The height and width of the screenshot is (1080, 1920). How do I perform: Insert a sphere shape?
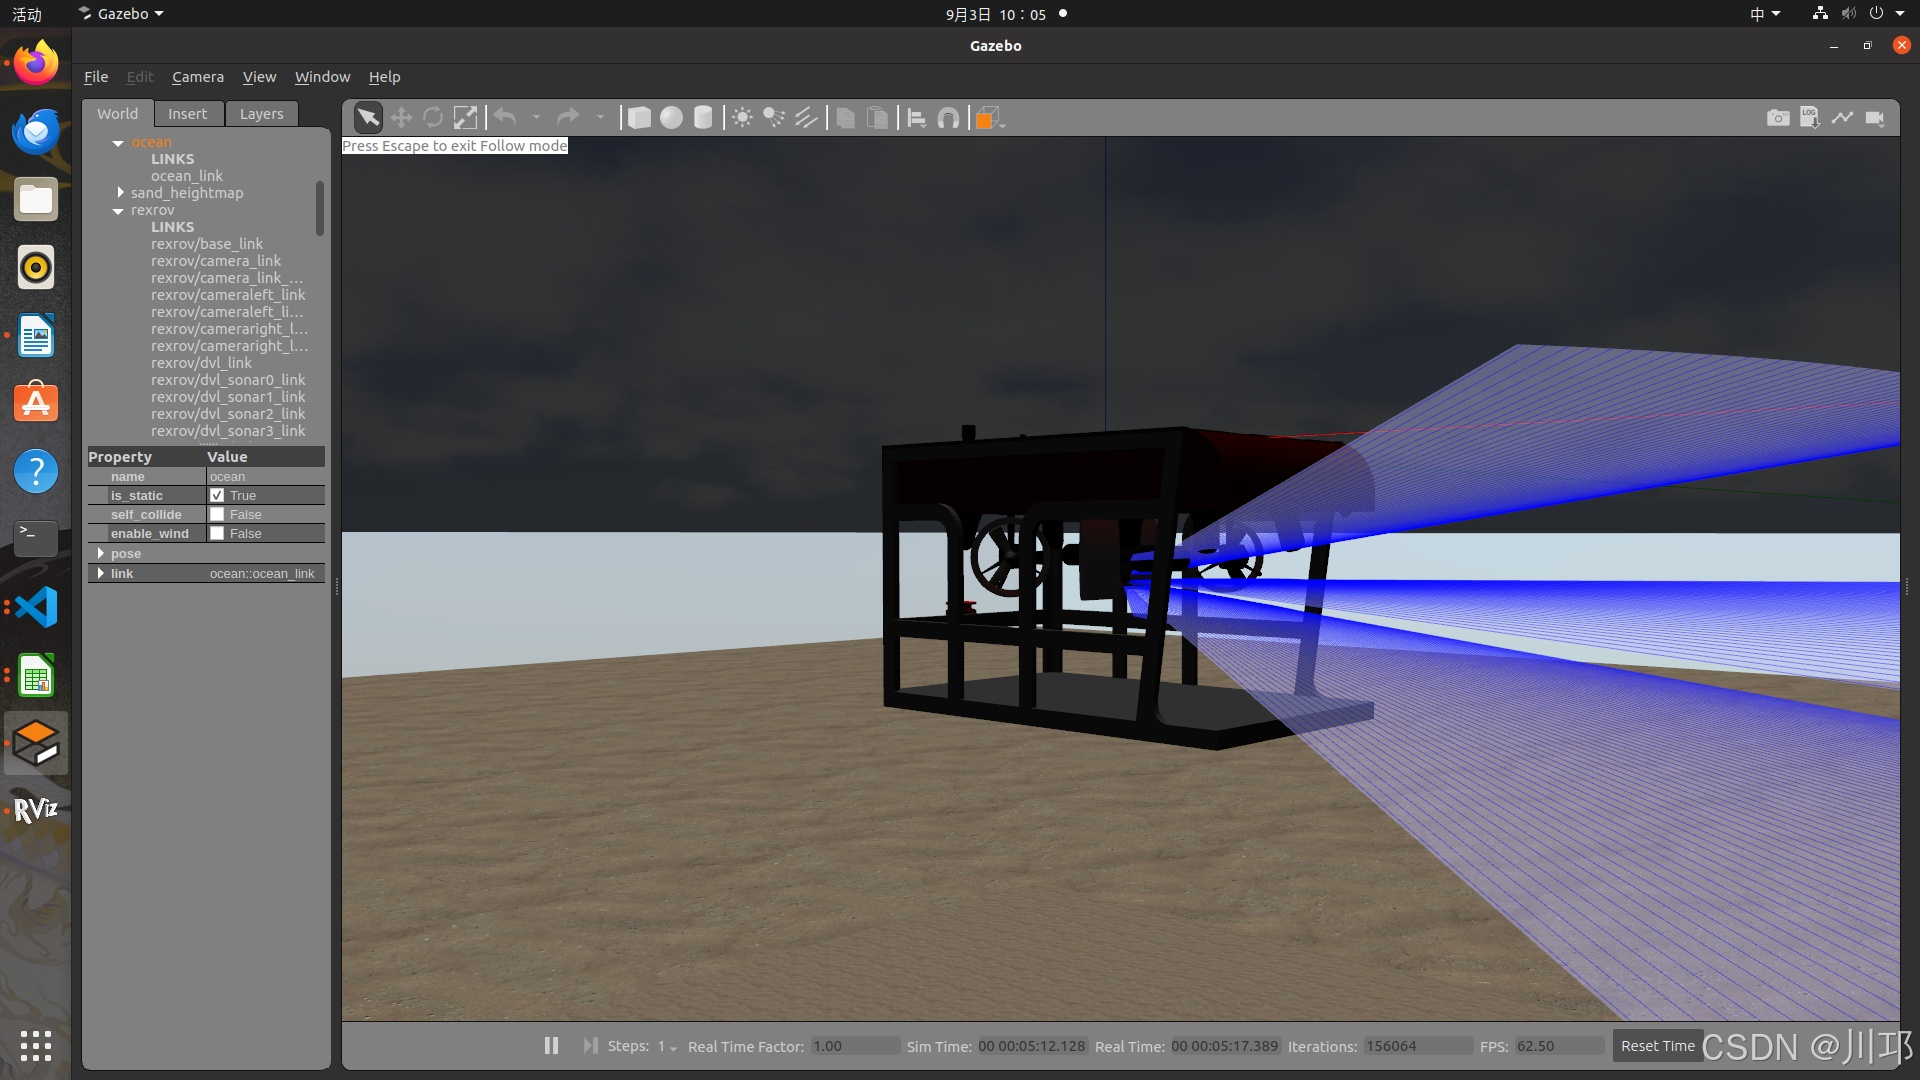[671, 118]
